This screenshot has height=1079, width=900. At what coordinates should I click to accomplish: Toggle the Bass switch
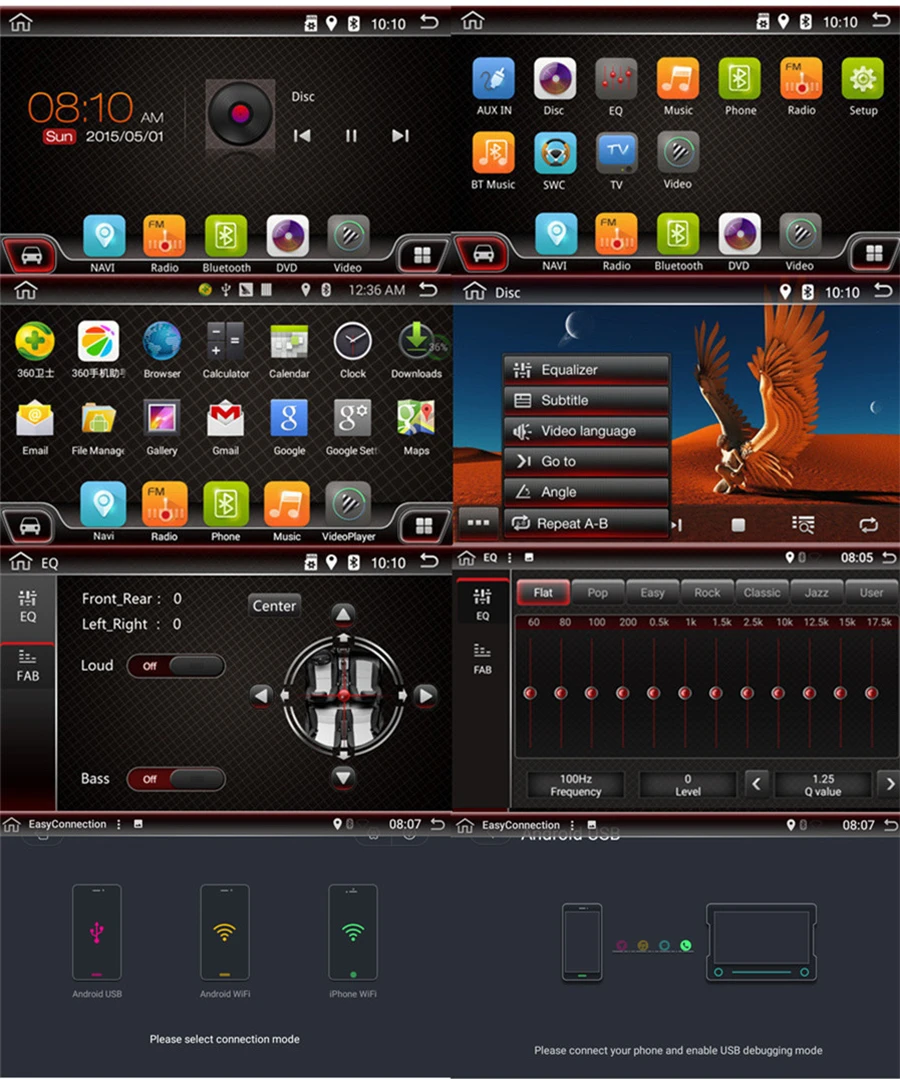[x=176, y=779]
